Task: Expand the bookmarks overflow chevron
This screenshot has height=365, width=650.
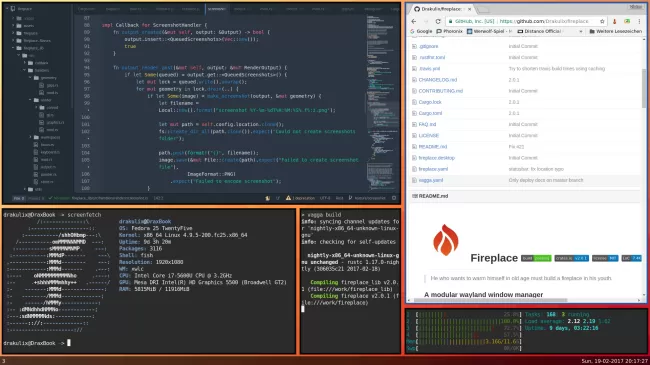Action: click(580, 32)
